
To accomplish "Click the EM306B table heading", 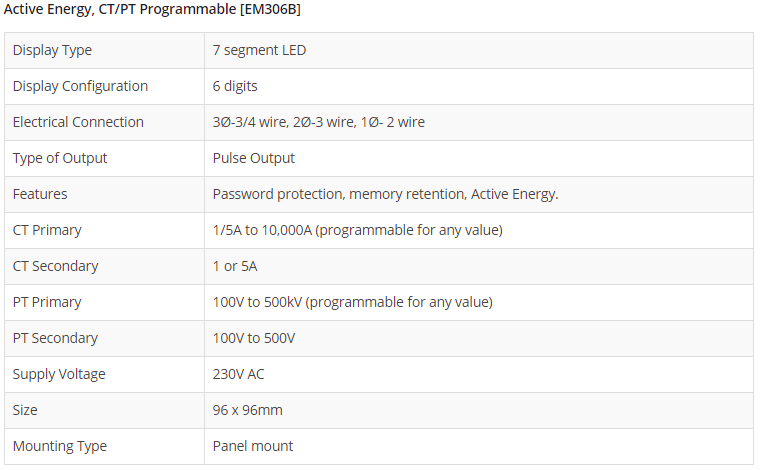I will pos(152,10).
